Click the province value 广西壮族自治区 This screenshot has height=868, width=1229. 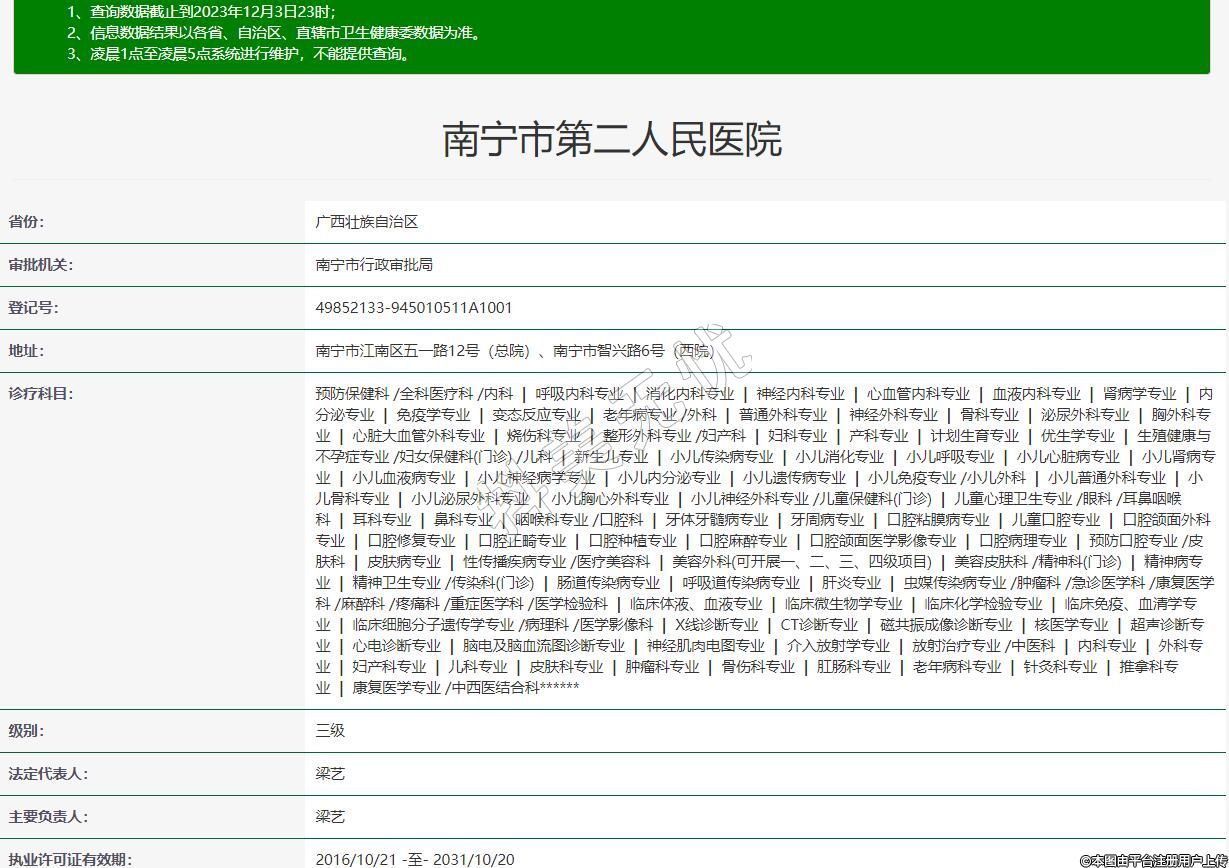(x=366, y=222)
